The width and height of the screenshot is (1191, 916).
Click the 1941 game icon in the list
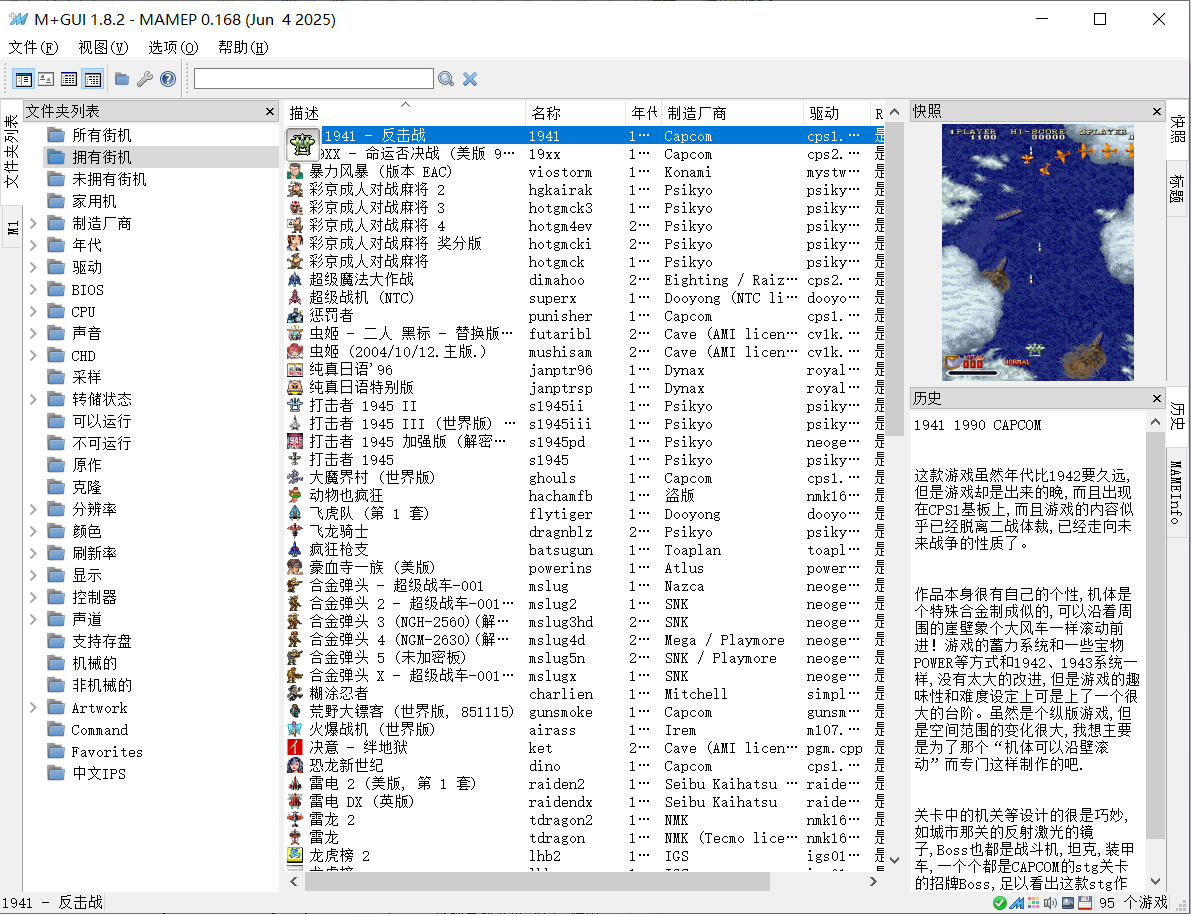(302, 144)
